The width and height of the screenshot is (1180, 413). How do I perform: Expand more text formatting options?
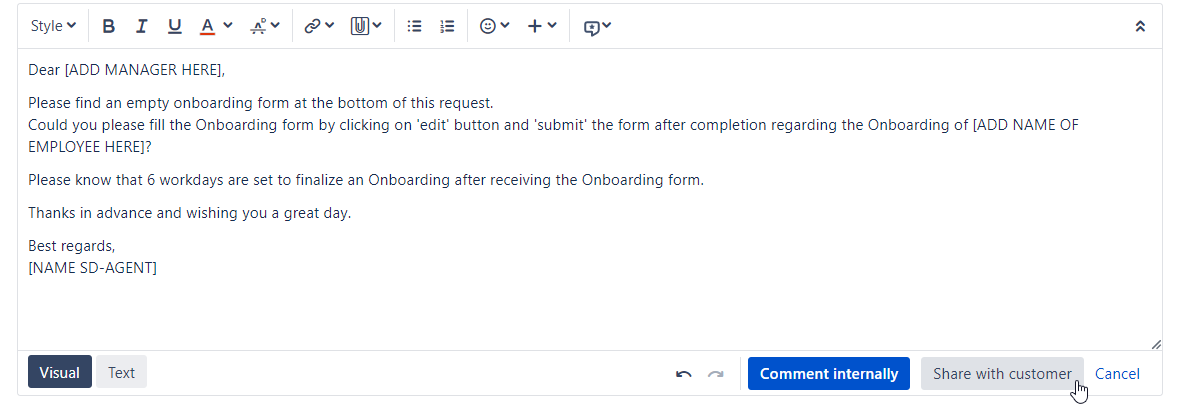point(265,26)
